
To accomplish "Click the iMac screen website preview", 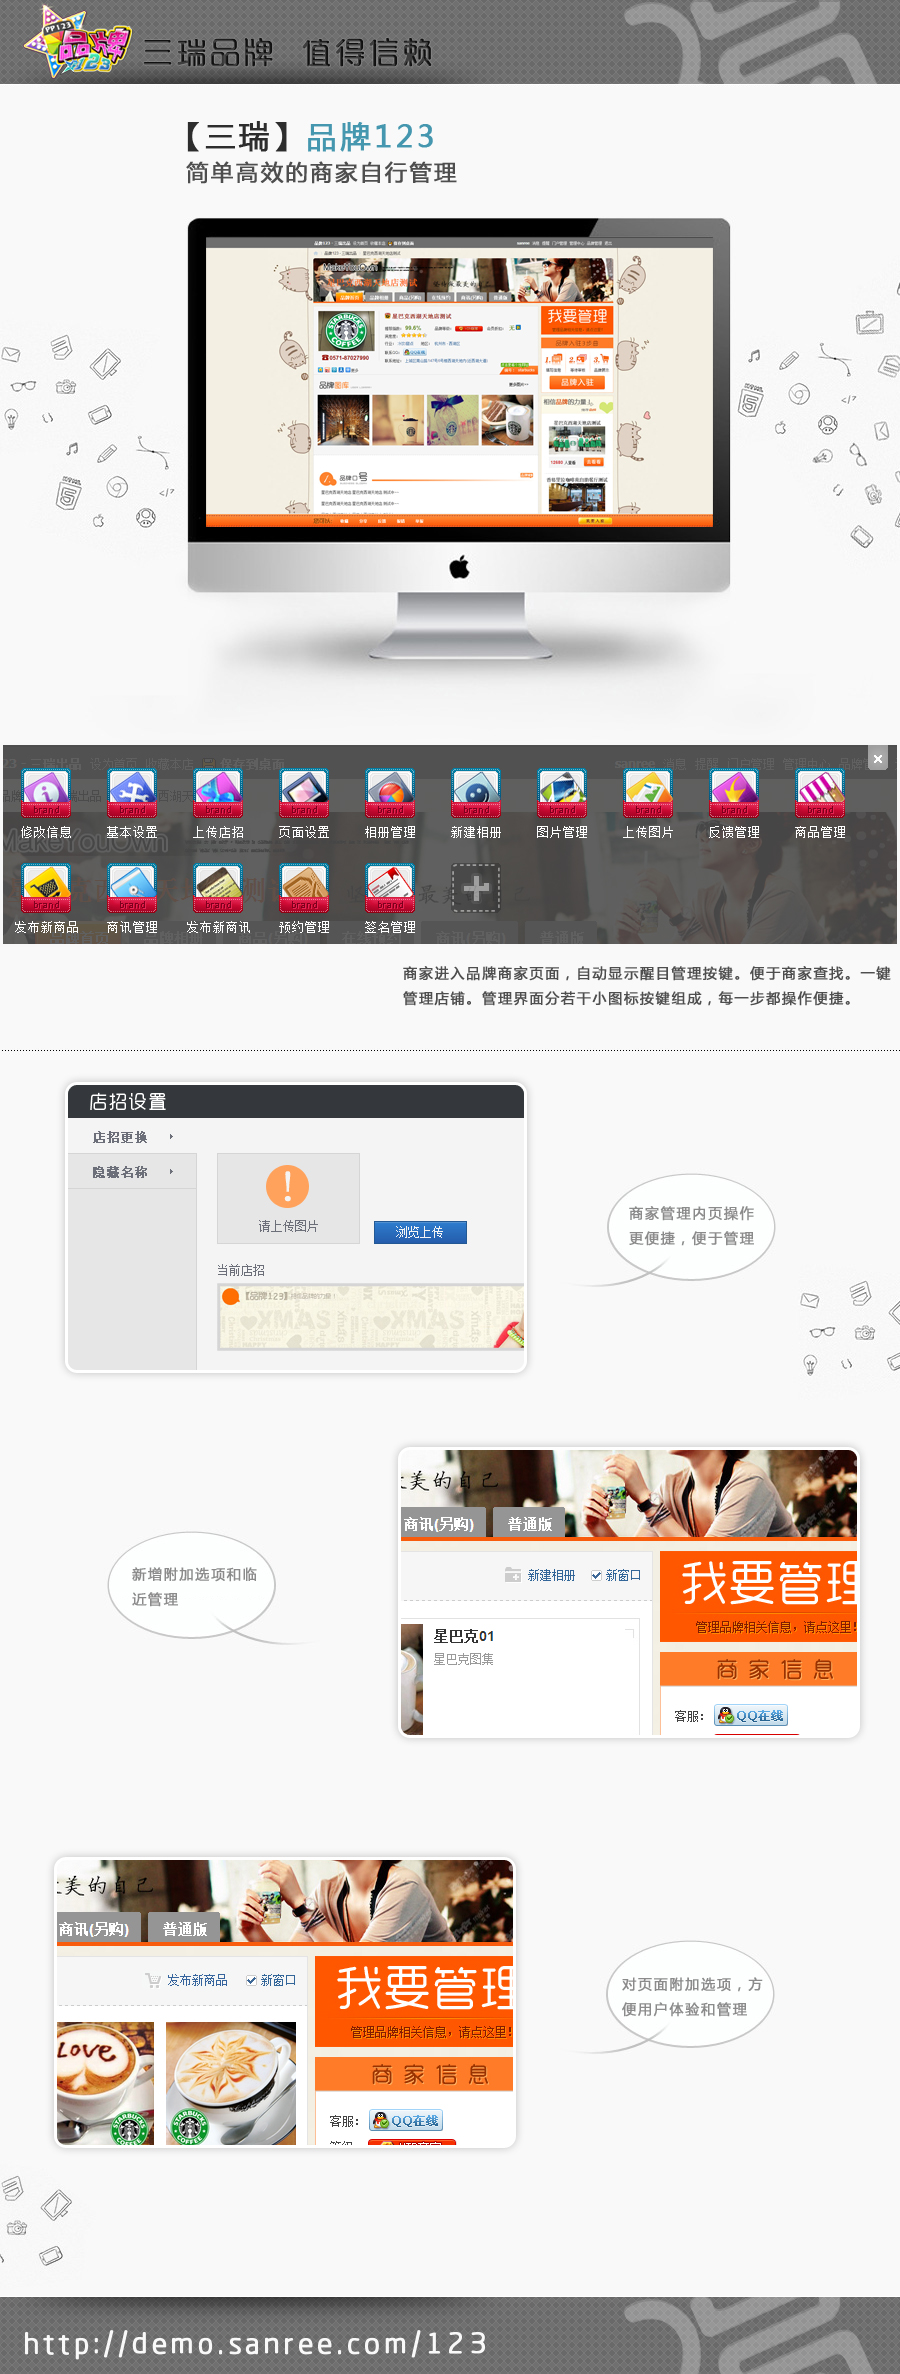I will (x=459, y=383).
